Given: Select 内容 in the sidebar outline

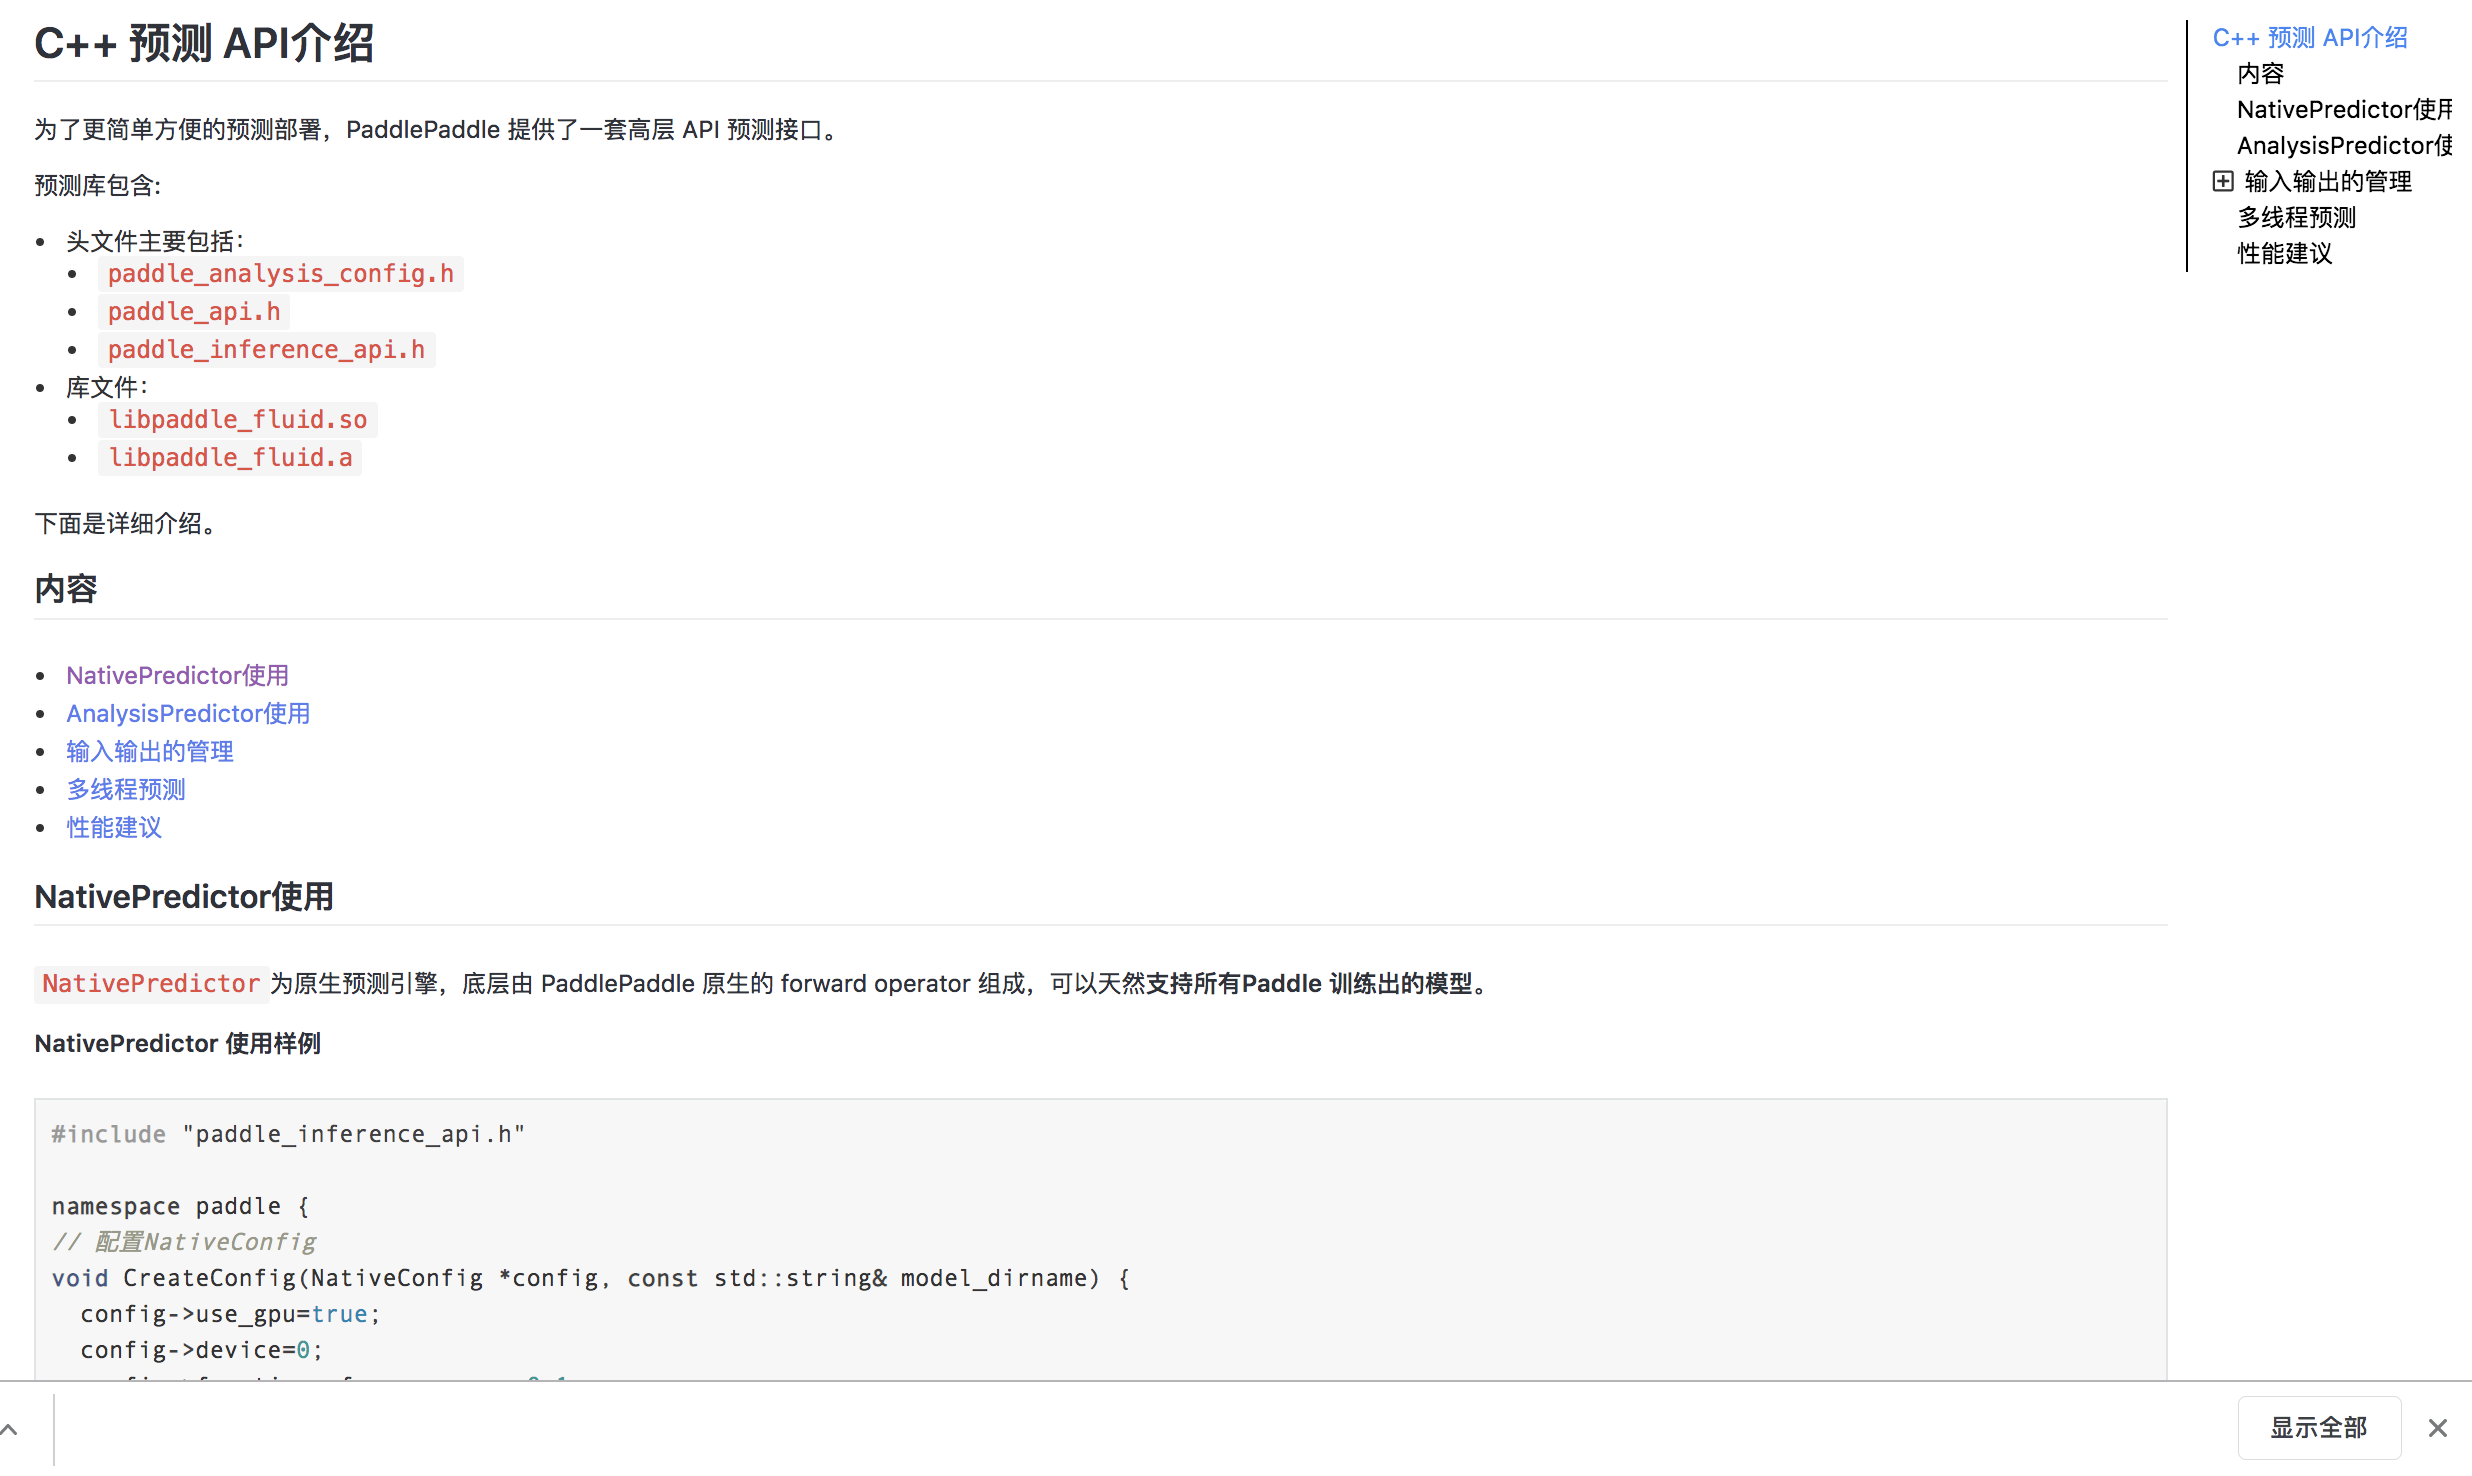Looking at the screenshot, I should [2260, 74].
